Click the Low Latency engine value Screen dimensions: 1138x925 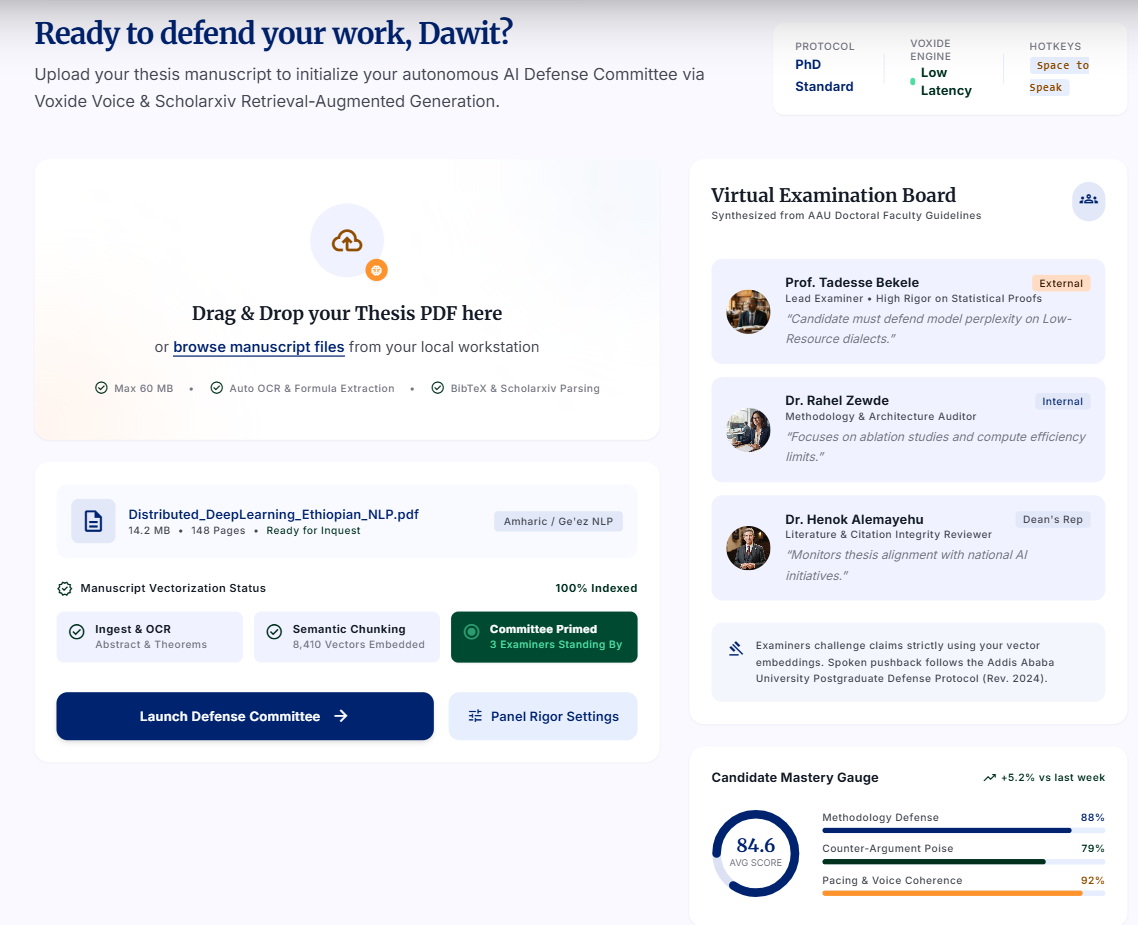(x=946, y=81)
